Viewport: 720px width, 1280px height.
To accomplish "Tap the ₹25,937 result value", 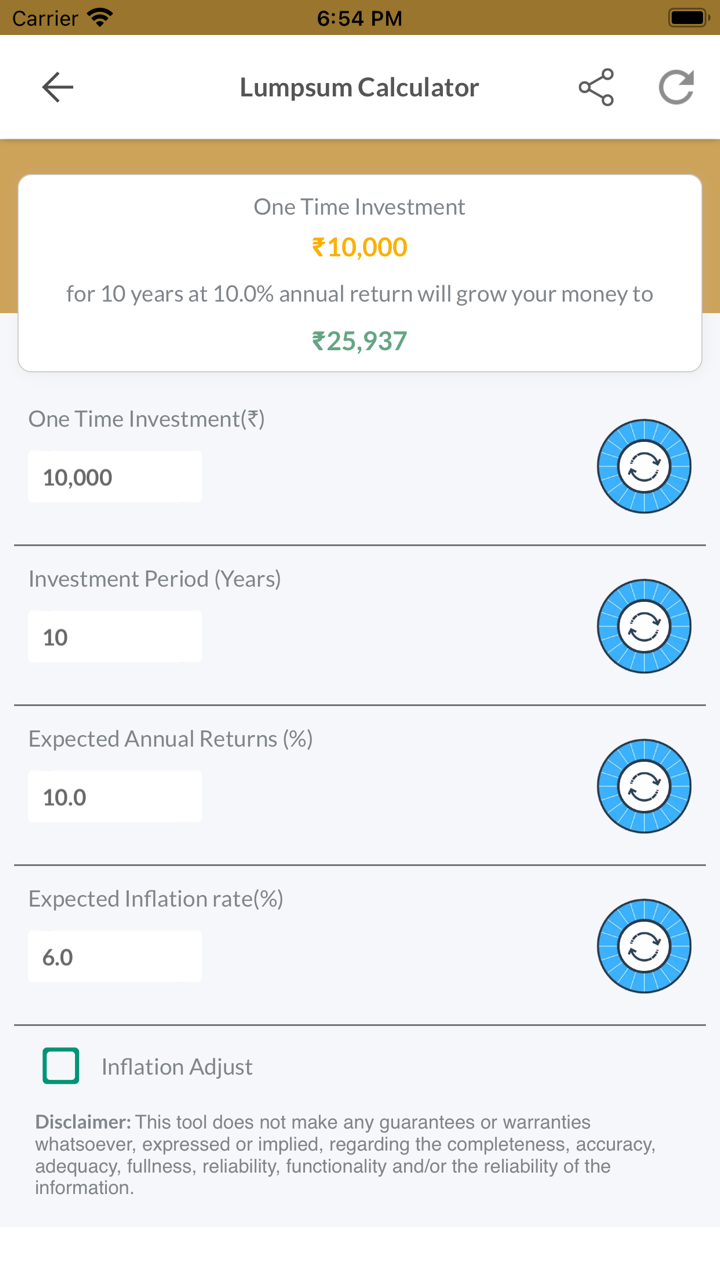I will point(360,341).
